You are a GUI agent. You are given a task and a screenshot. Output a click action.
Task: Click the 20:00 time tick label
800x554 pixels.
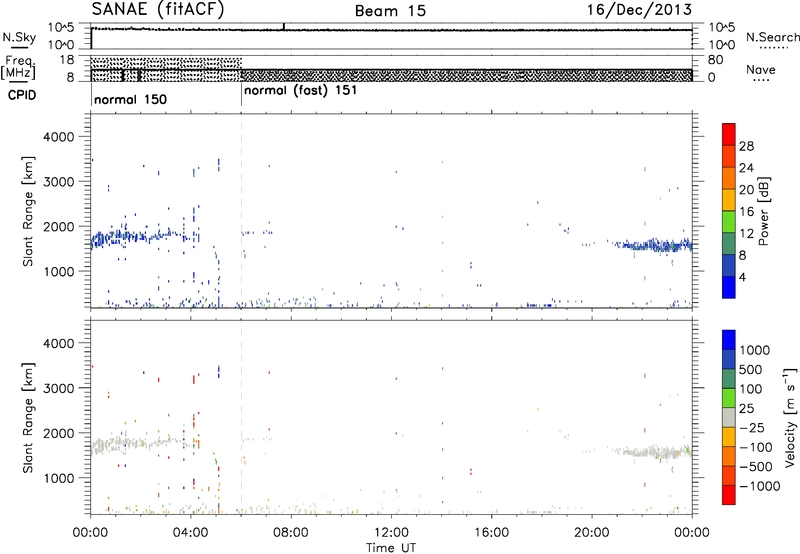(x=592, y=533)
